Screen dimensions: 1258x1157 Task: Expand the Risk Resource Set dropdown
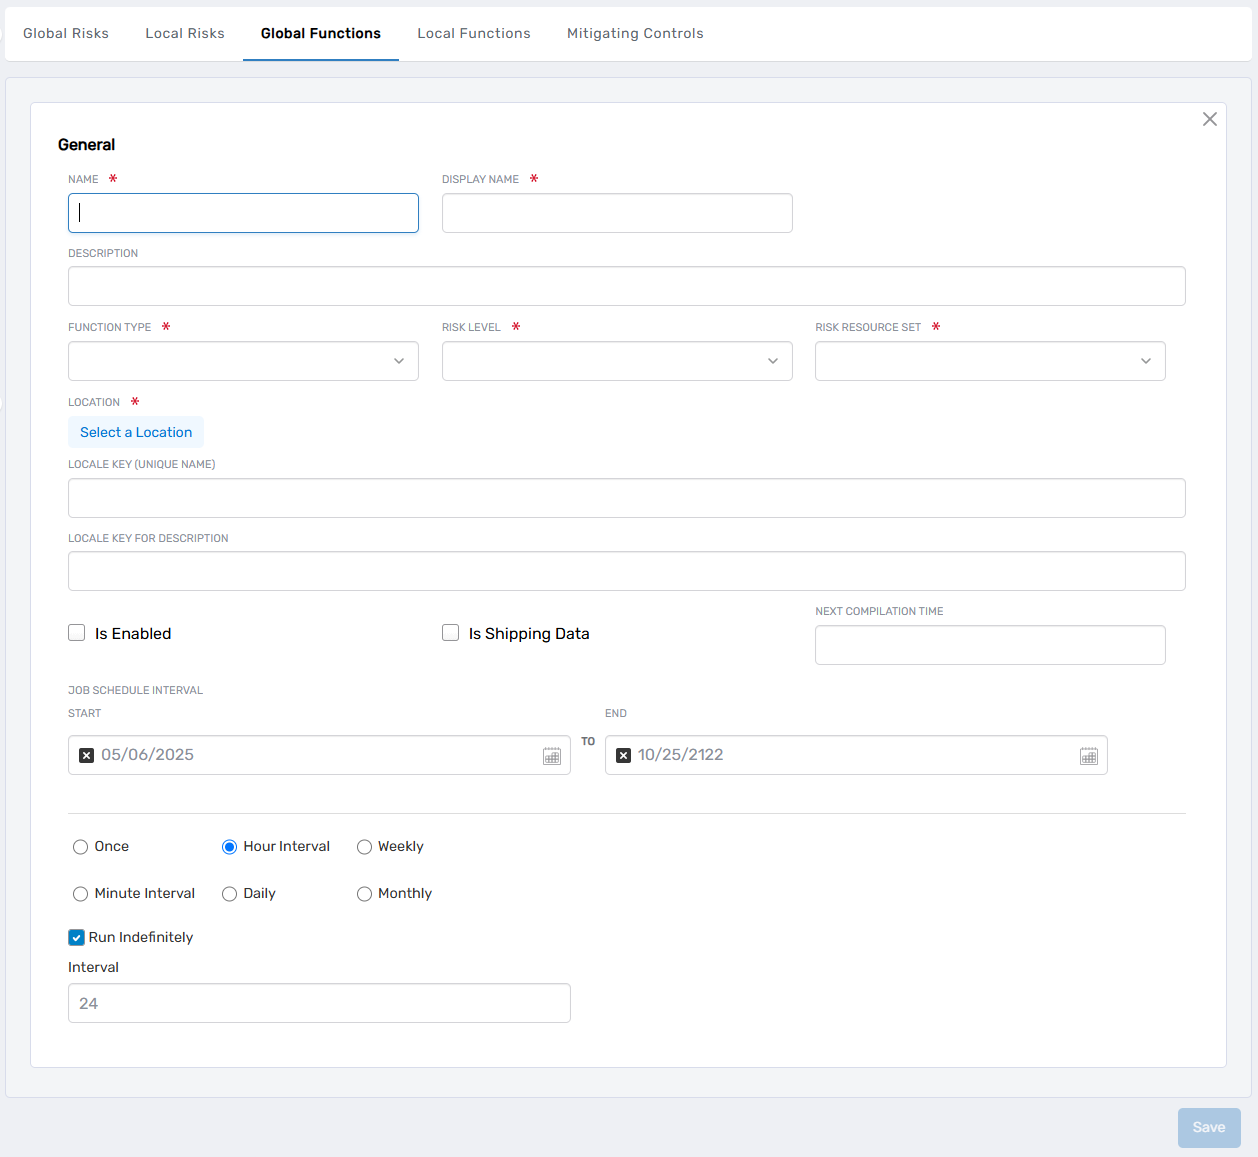(990, 361)
